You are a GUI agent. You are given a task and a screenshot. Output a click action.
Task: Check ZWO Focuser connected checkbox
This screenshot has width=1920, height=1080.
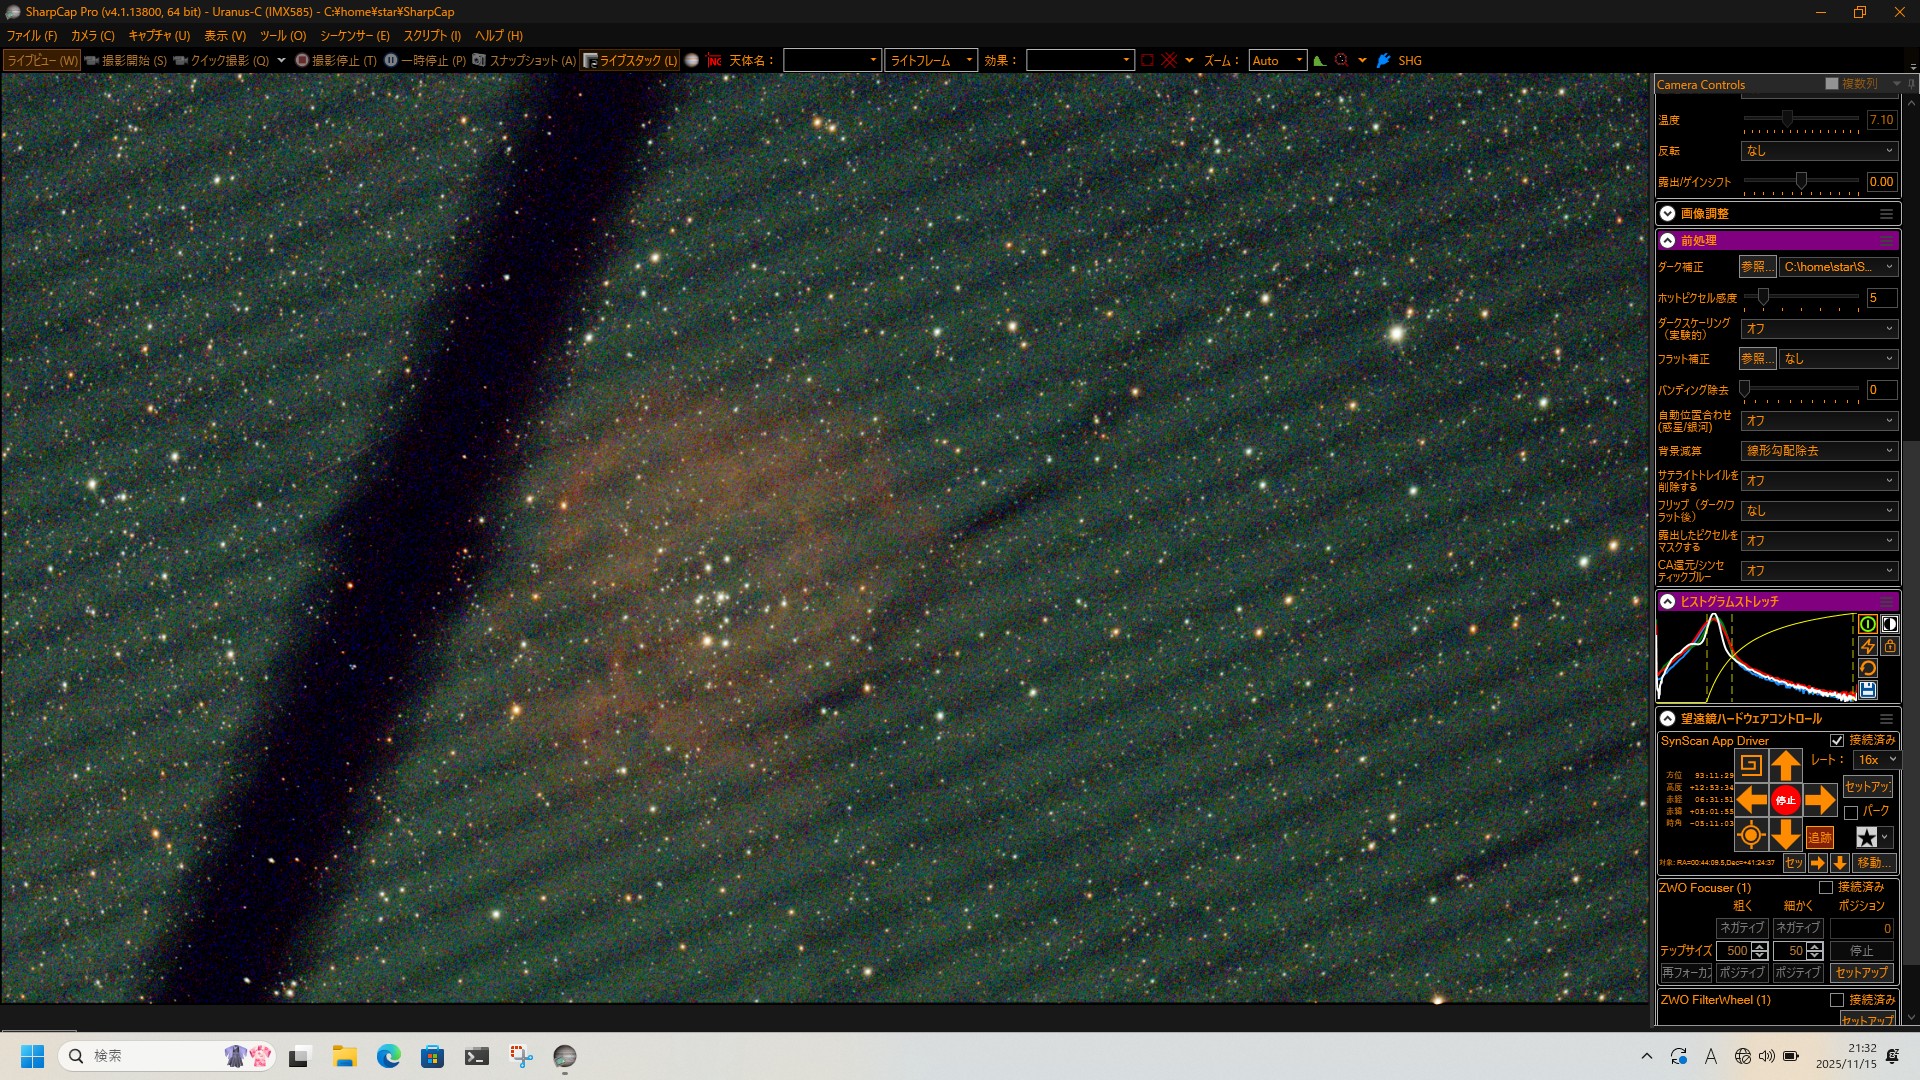click(1826, 888)
